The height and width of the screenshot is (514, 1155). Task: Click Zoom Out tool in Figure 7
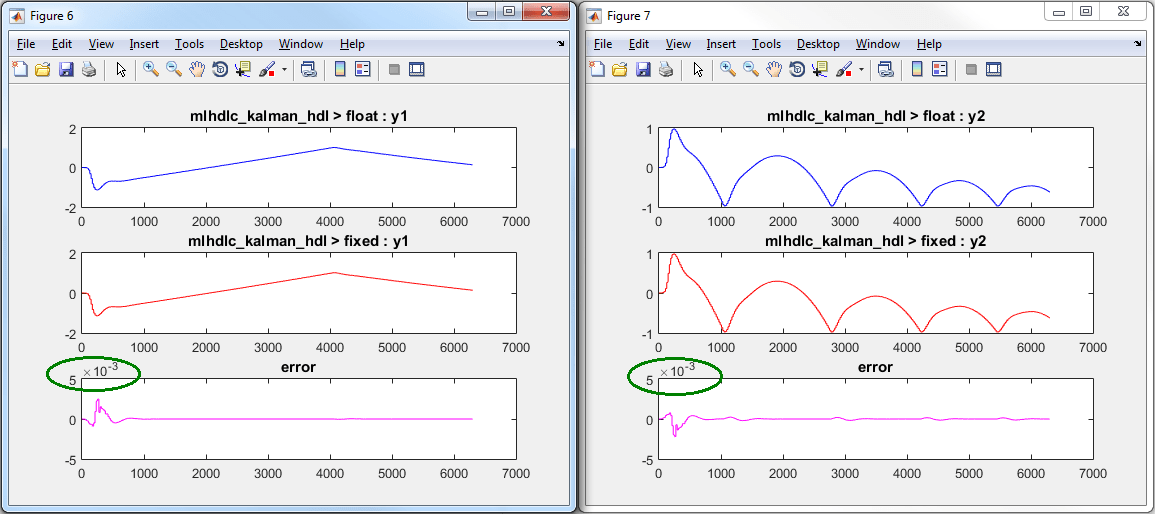click(751, 69)
